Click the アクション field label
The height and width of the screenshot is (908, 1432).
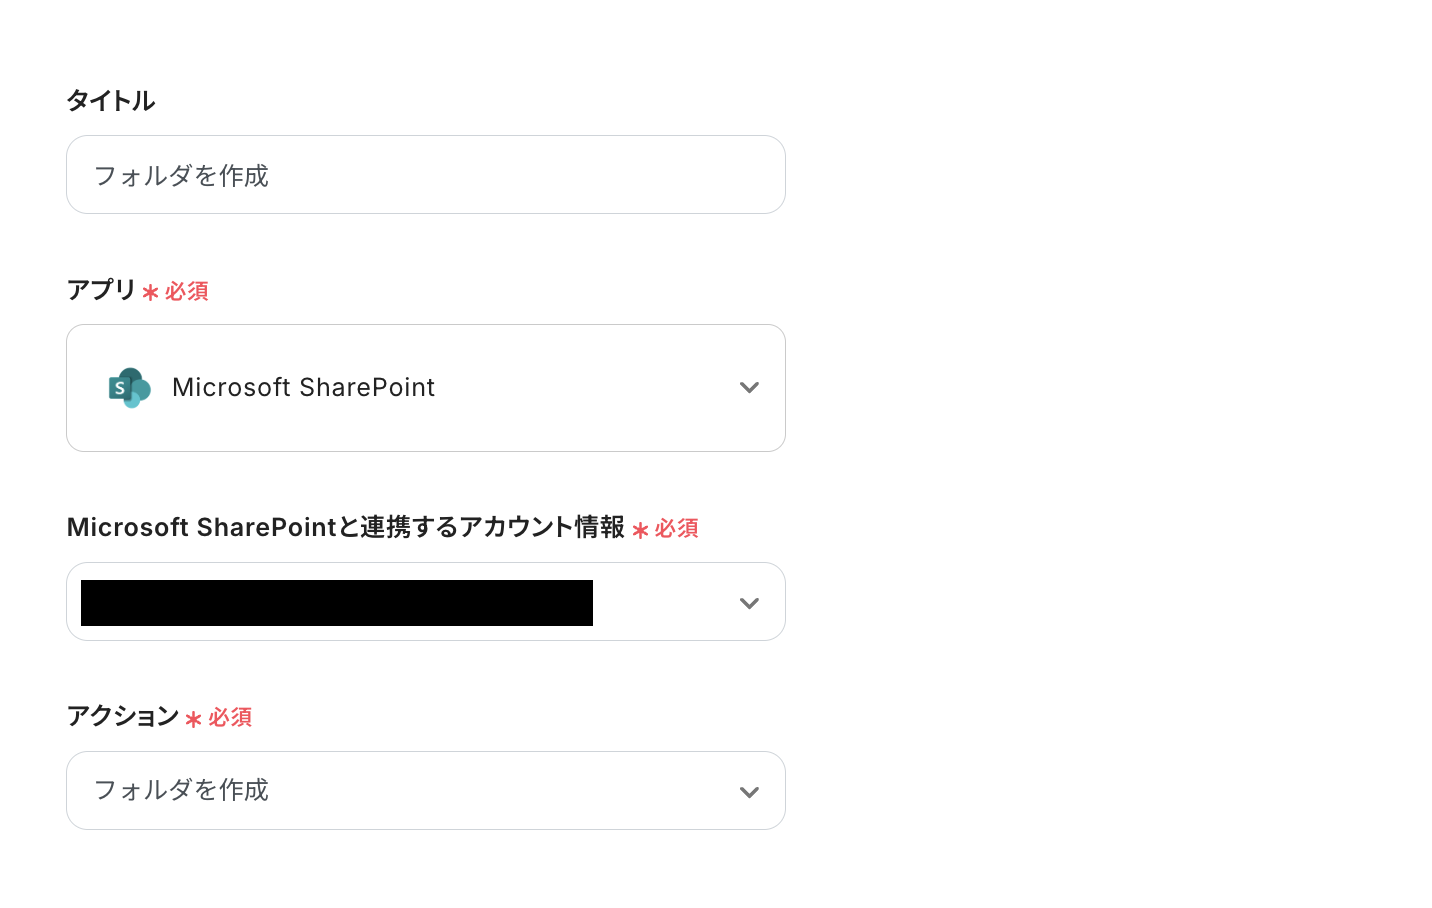[123, 716]
